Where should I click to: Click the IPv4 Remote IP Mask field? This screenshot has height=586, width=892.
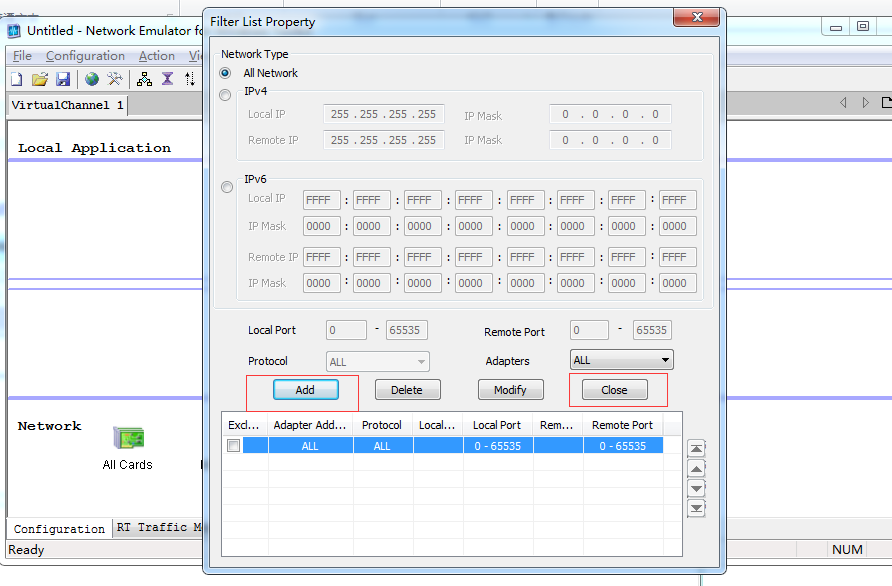coord(610,140)
